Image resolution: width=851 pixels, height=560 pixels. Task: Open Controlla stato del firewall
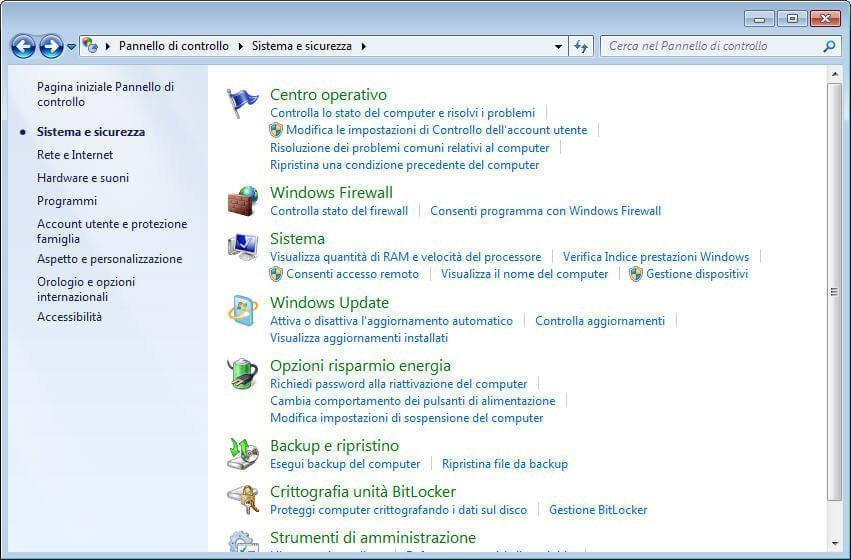click(x=339, y=211)
